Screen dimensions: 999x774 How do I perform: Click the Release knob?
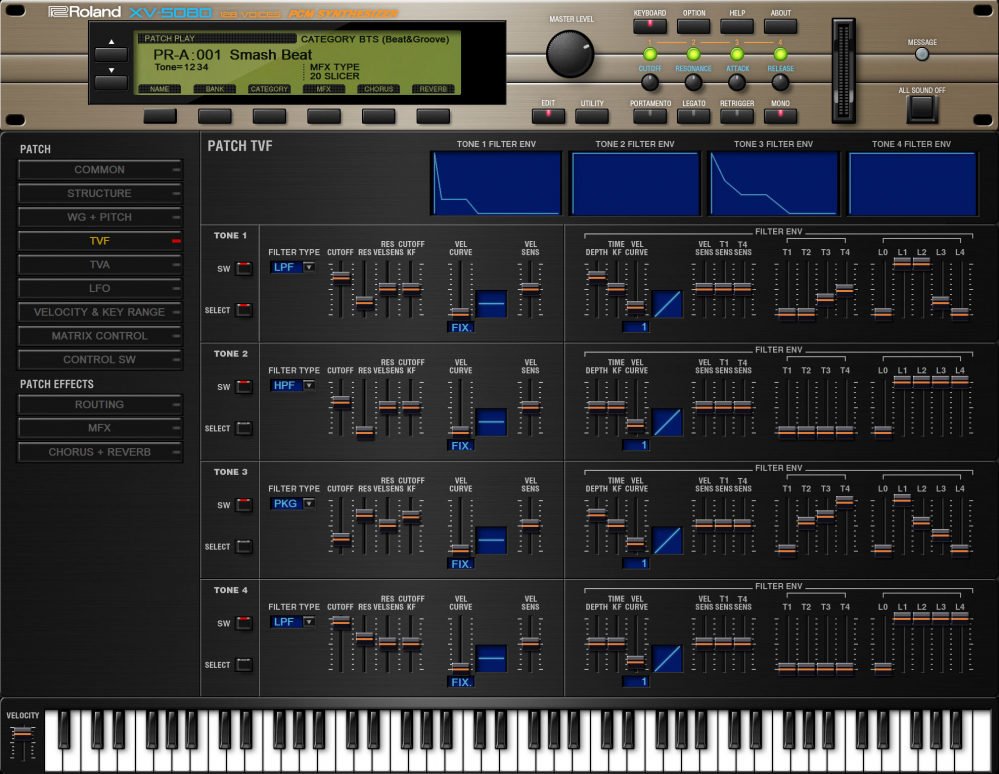click(x=780, y=82)
